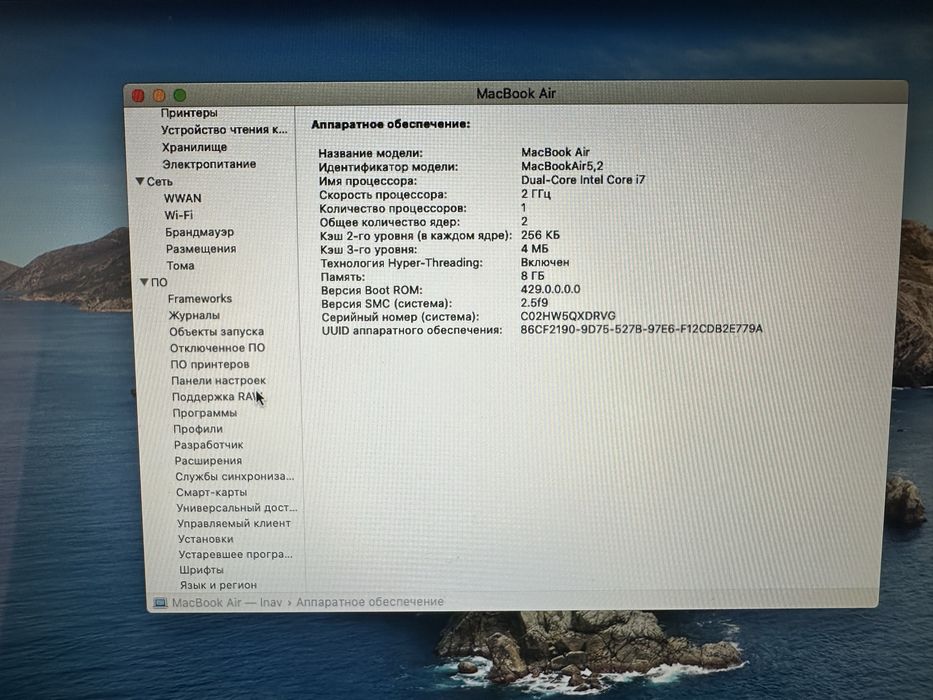Viewport: 933px width, 700px height.
Task: Select Службы синхрониза... entry
Action: pyautogui.click(x=234, y=476)
